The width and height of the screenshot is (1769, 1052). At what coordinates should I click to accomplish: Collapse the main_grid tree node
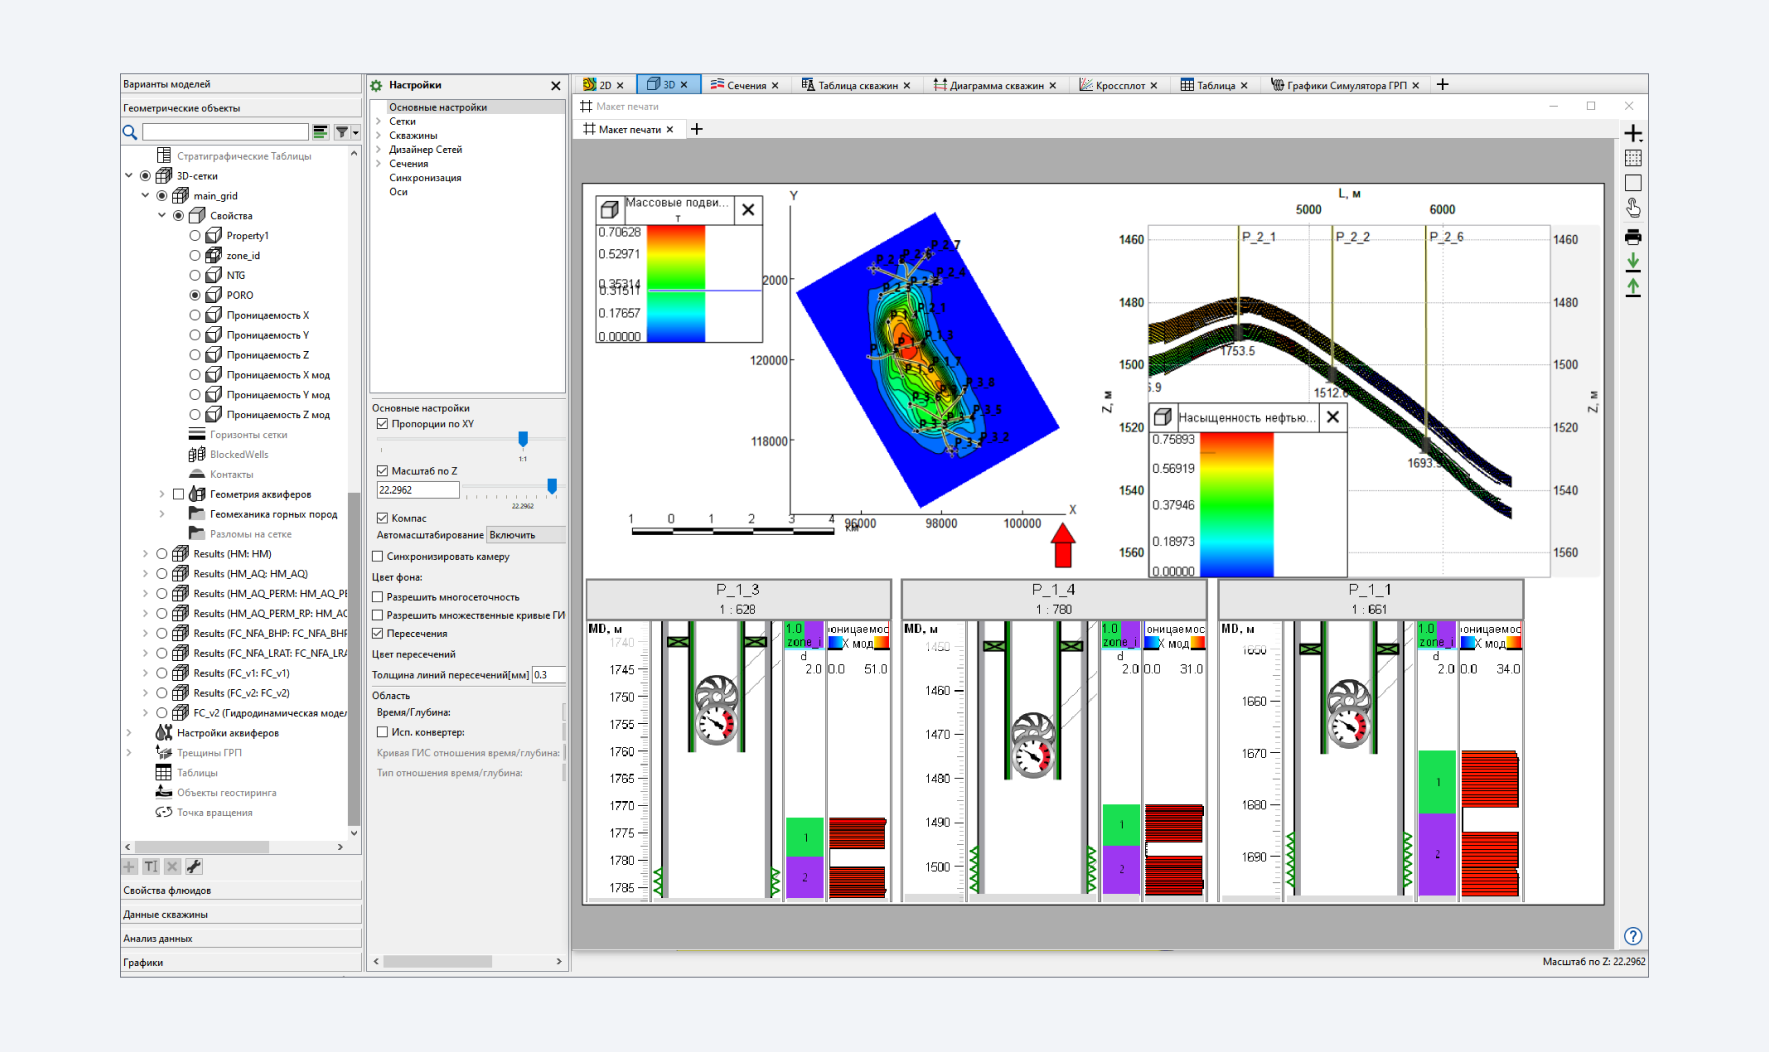click(146, 196)
